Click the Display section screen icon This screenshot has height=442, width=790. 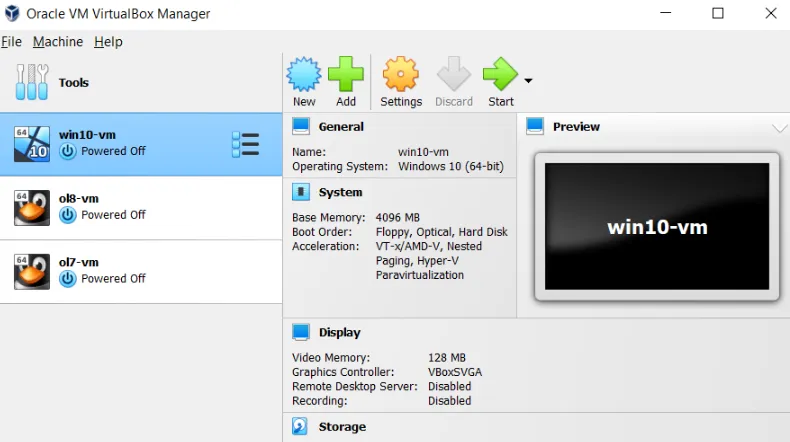[x=301, y=332]
